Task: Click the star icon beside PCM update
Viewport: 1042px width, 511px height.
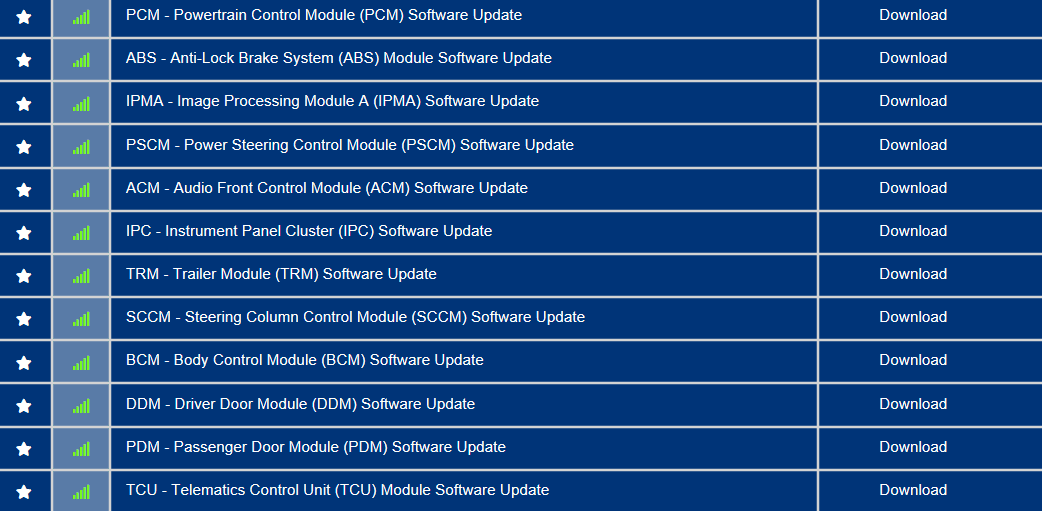Action: tap(24, 16)
